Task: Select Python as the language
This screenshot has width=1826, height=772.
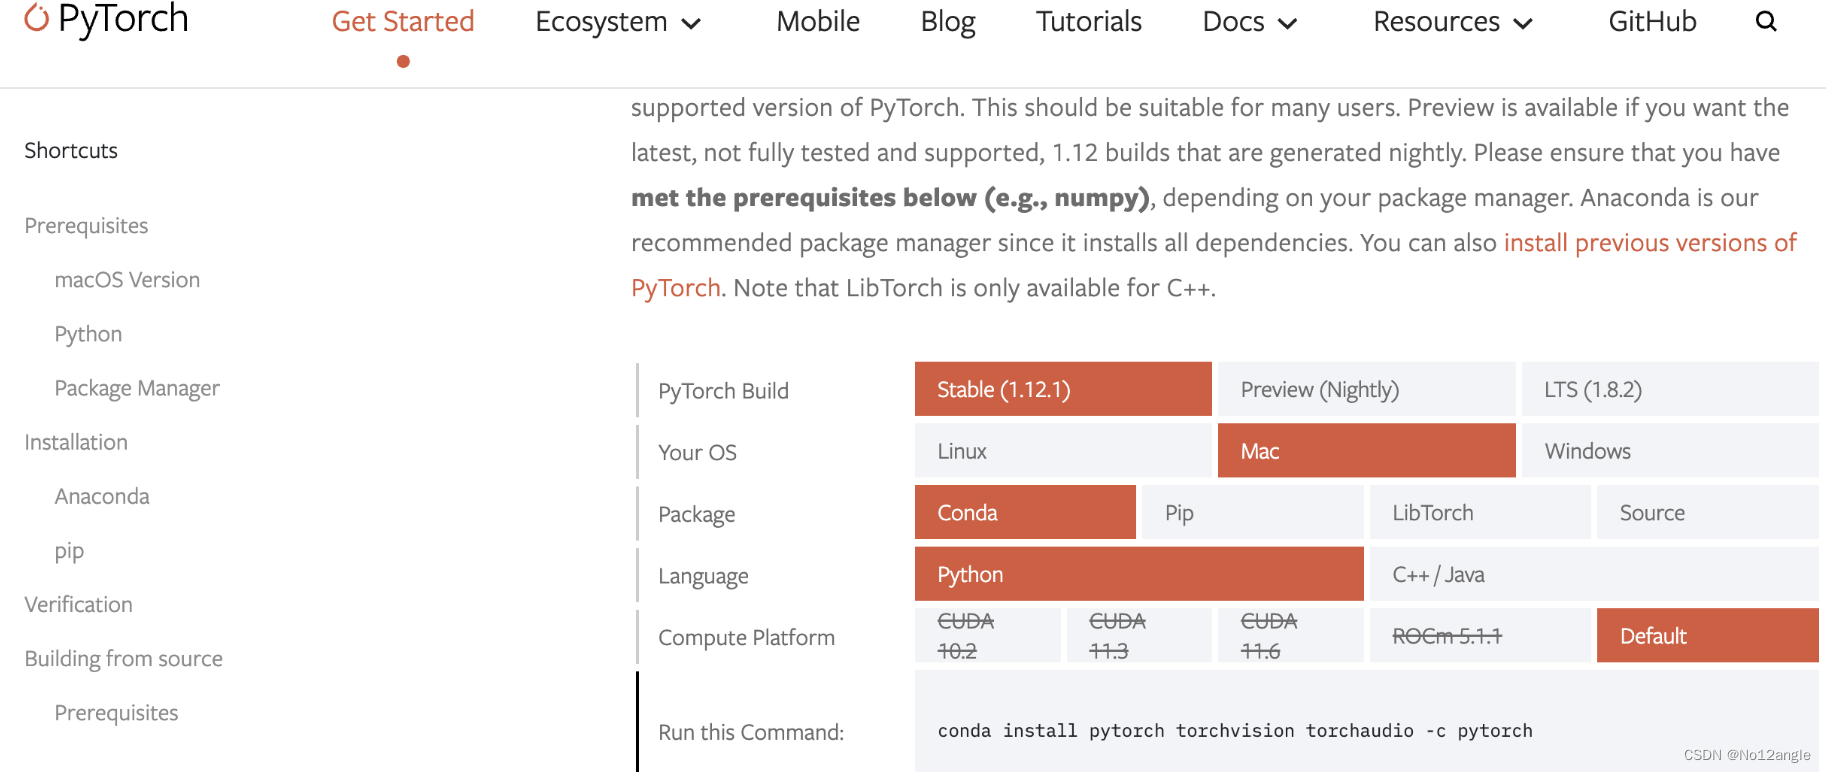Action: 1139,574
